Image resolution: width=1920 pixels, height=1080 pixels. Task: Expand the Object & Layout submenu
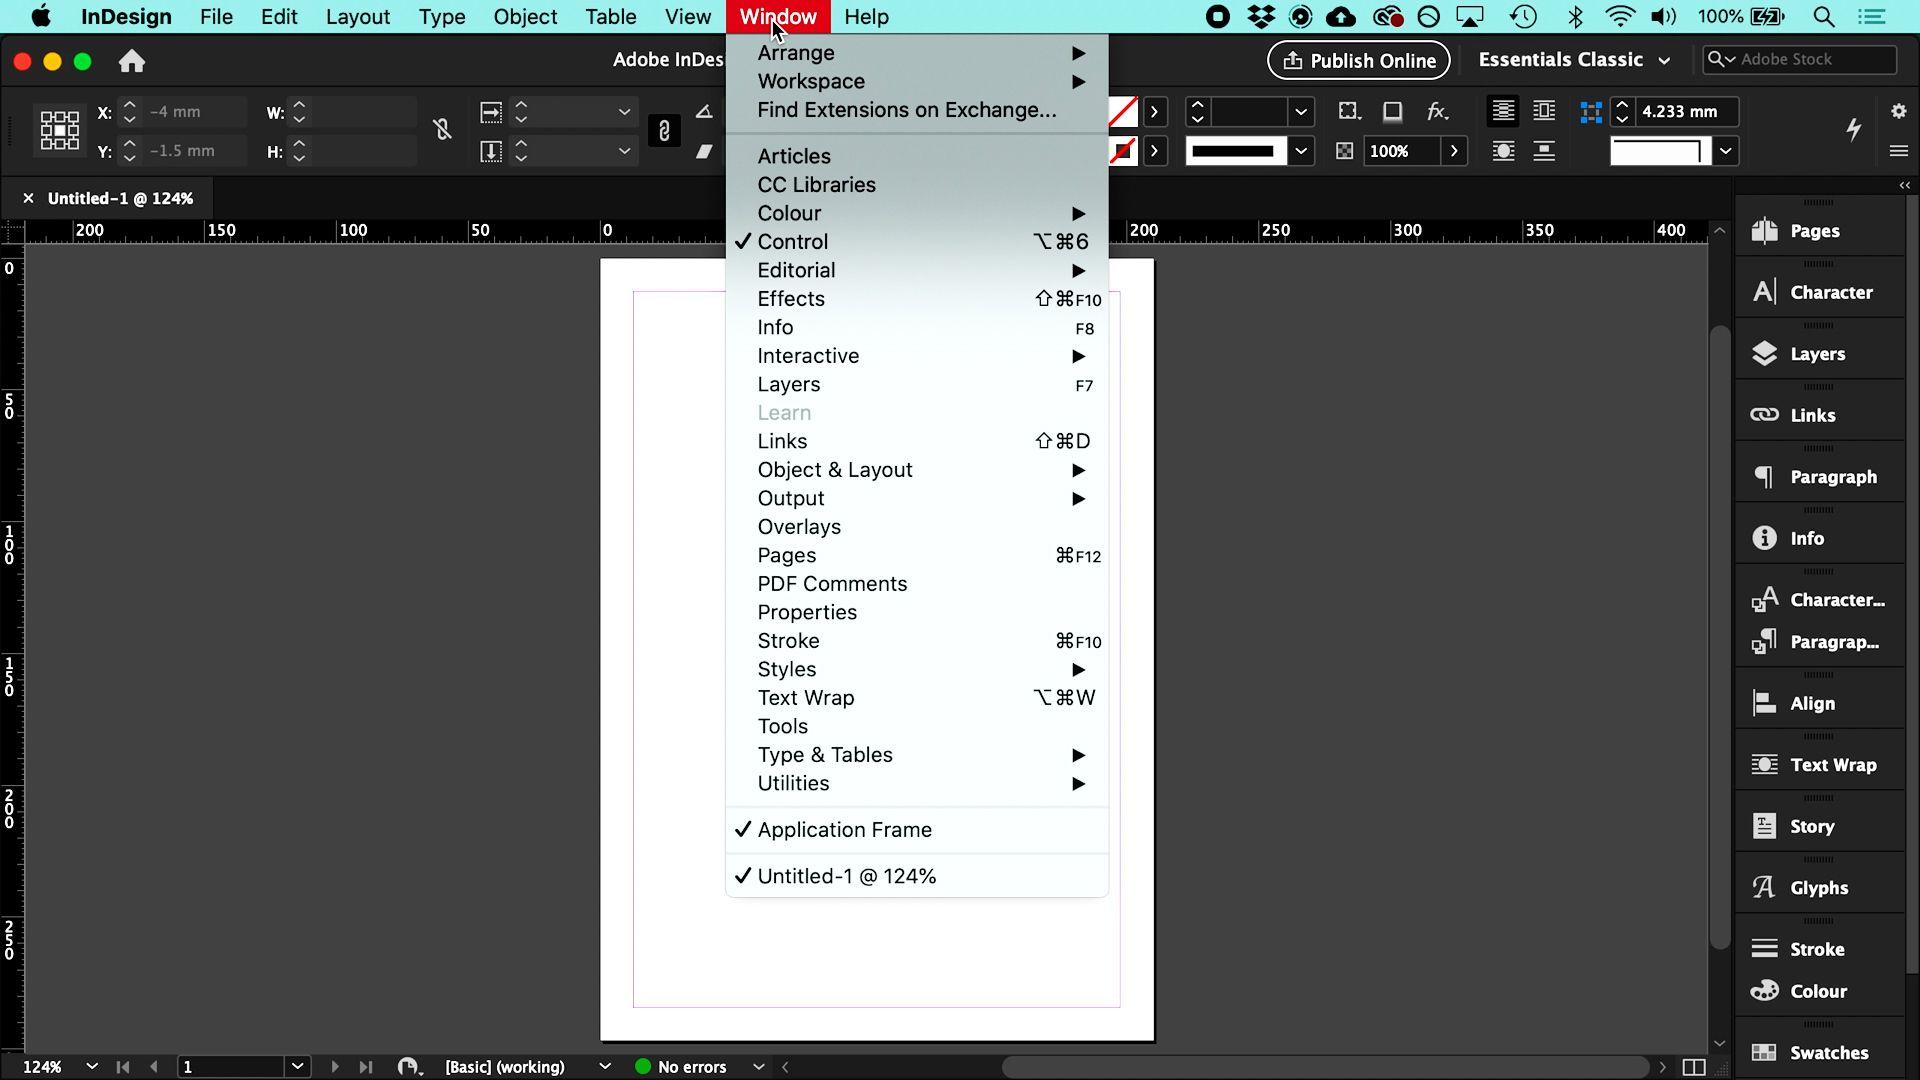tap(835, 469)
